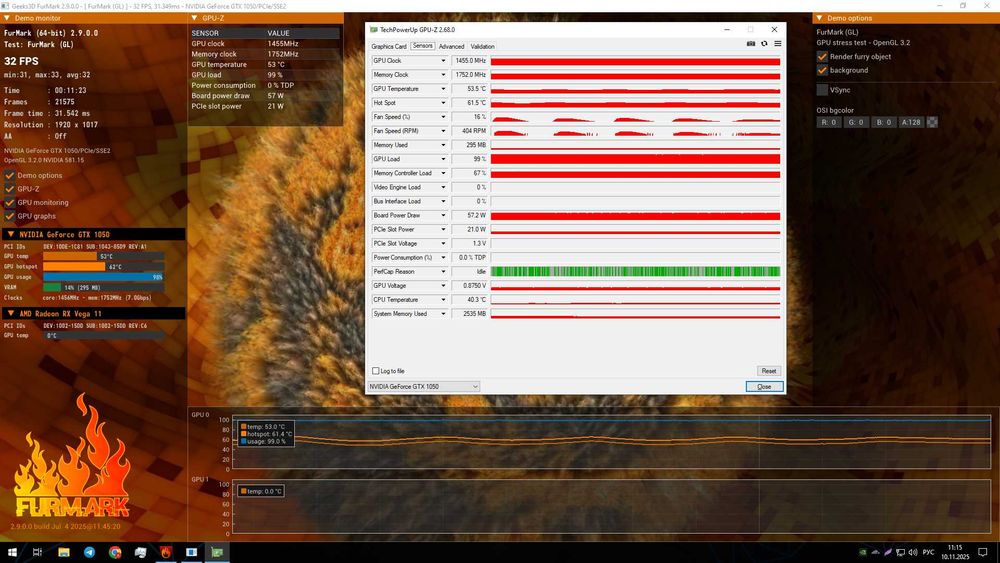
Task: Open network status tray icon
Action: point(901,552)
